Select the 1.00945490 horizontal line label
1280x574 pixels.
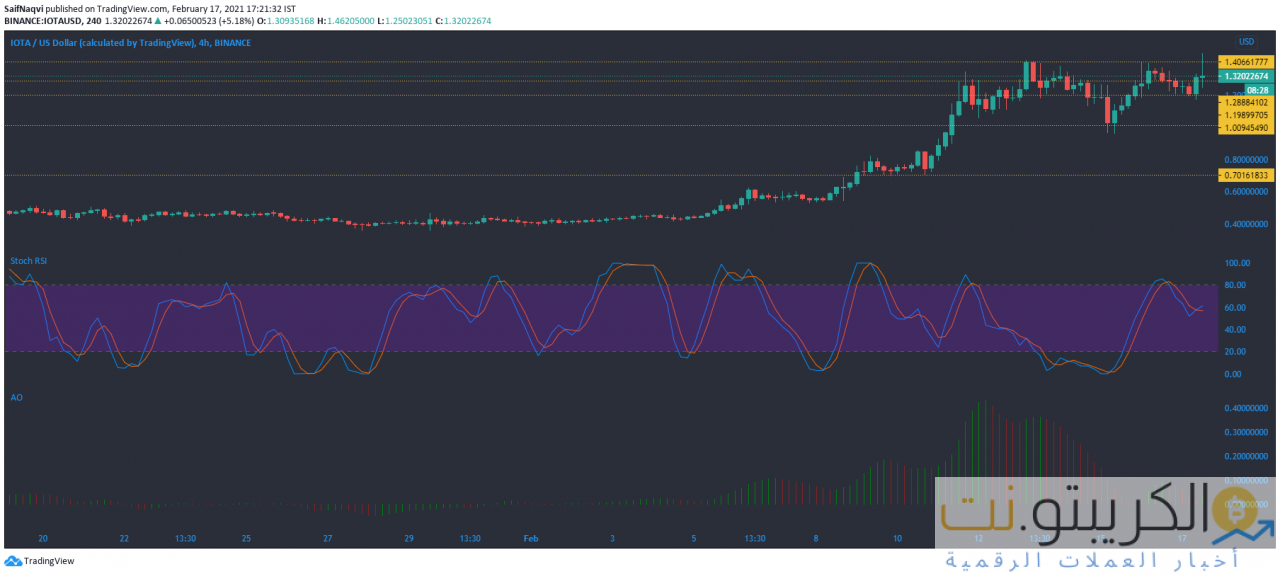pos(1245,128)
